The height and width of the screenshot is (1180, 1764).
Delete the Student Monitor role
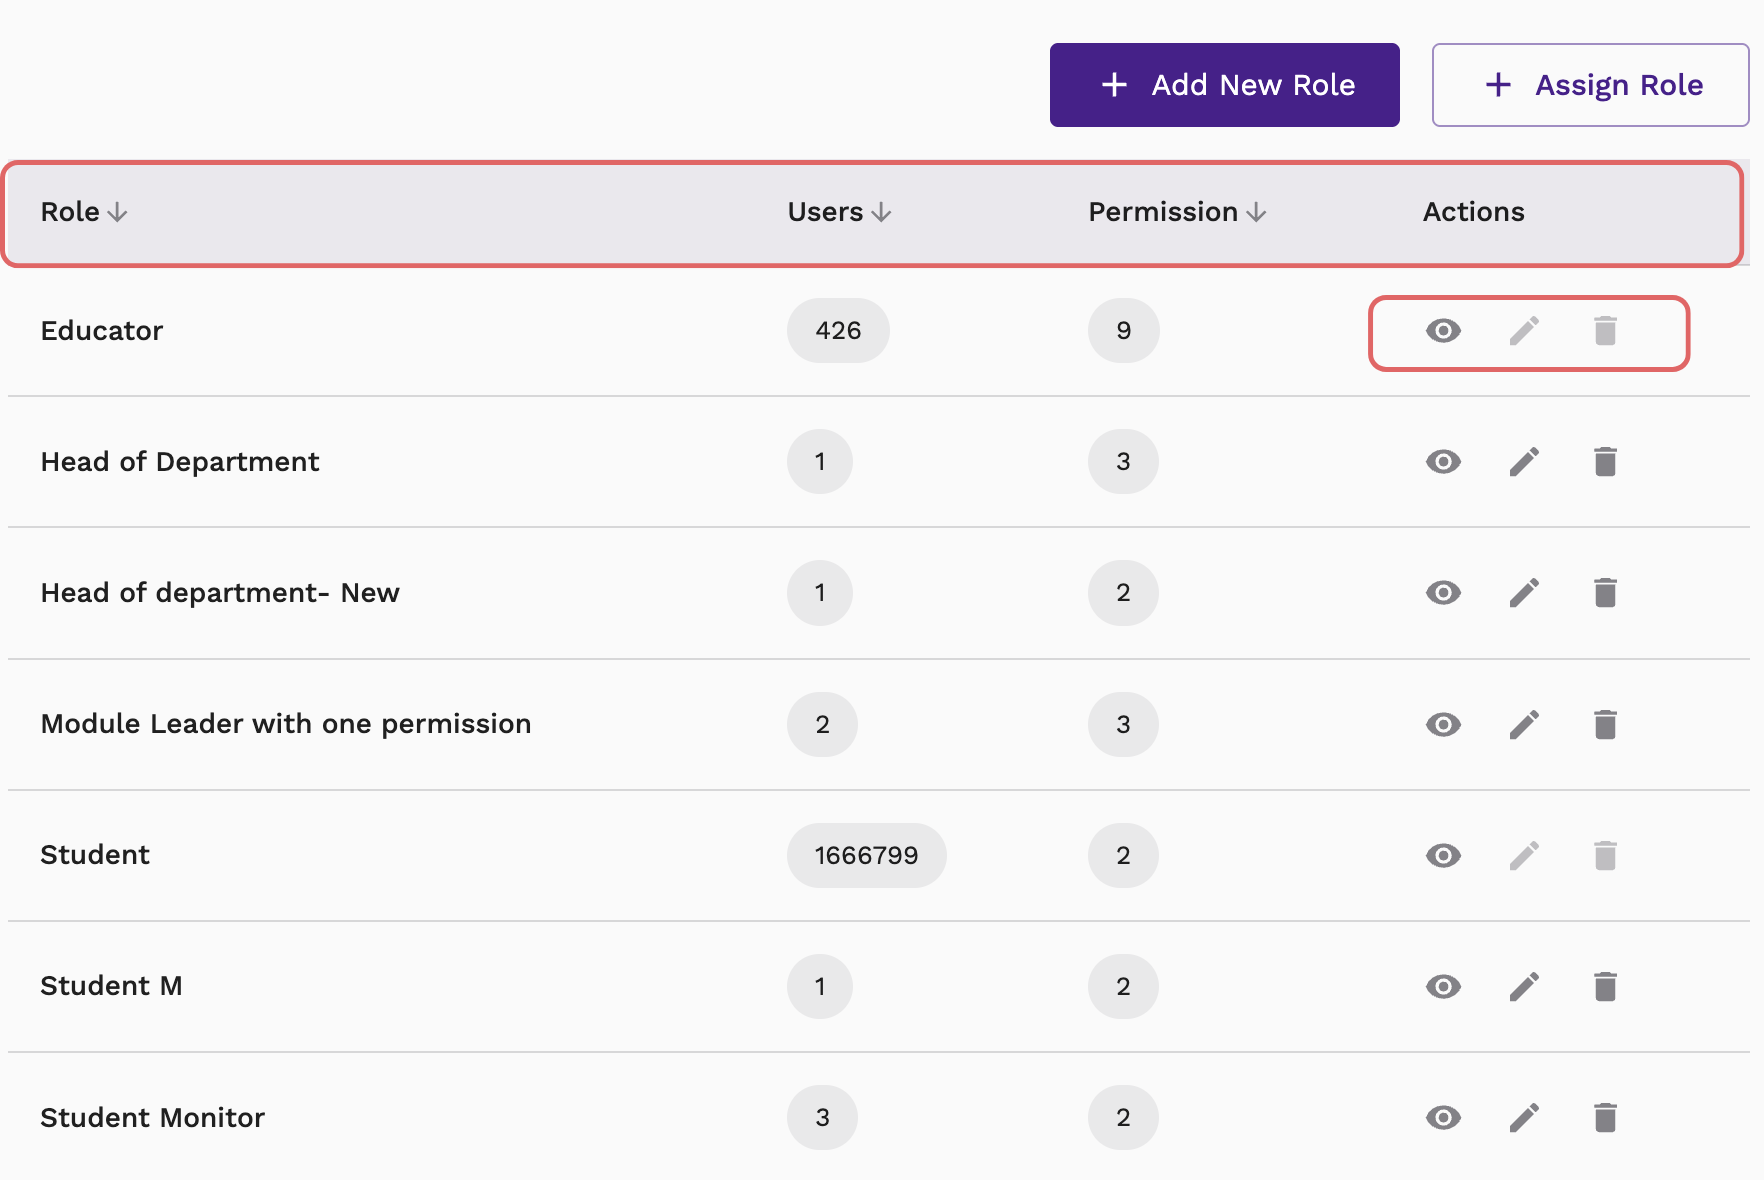click(x=1605, y=1117)
